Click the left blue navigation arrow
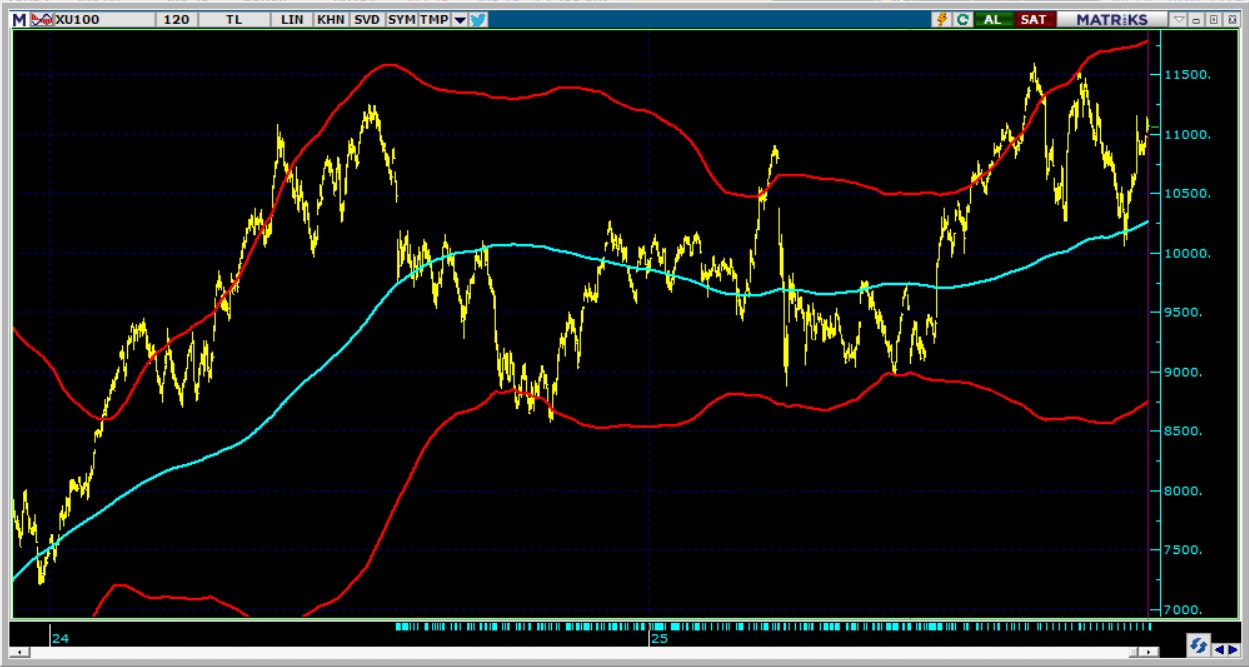 pyautogui.click(x=1221, y=650)
